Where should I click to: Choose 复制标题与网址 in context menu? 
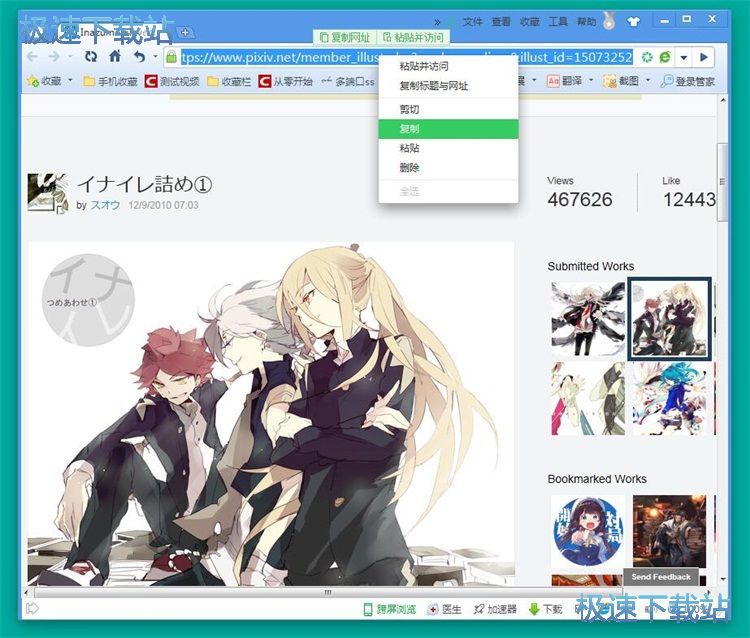click(x=448, y=86)
